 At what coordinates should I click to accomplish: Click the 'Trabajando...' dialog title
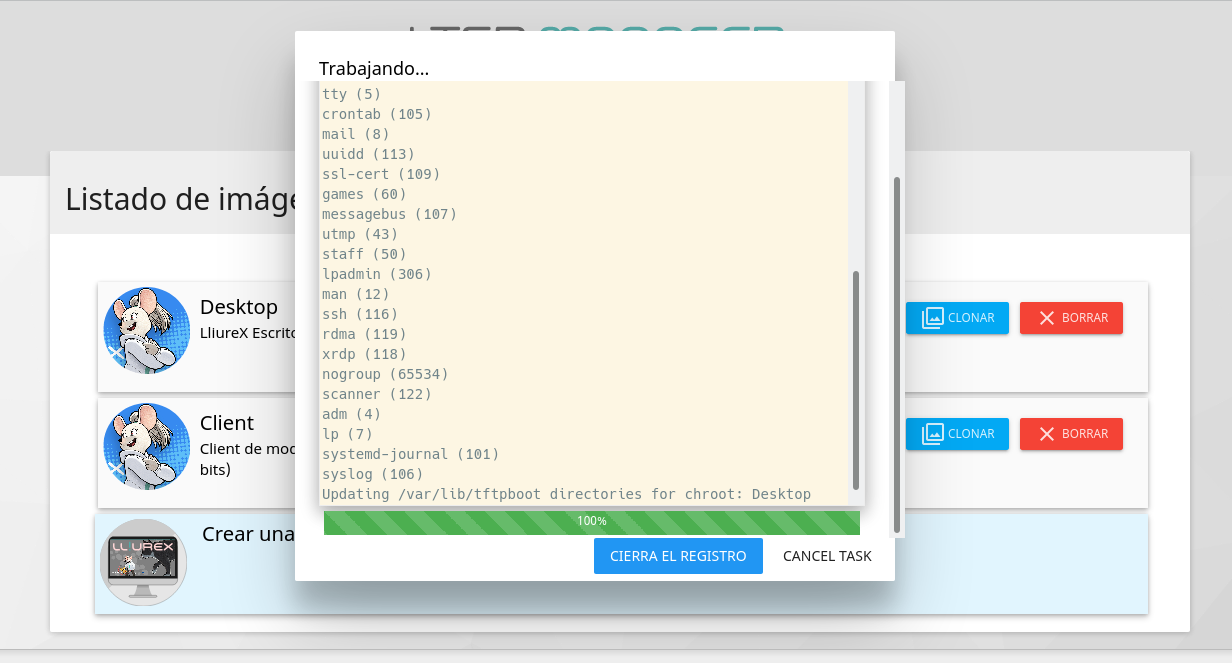click(x=374, y=68)
